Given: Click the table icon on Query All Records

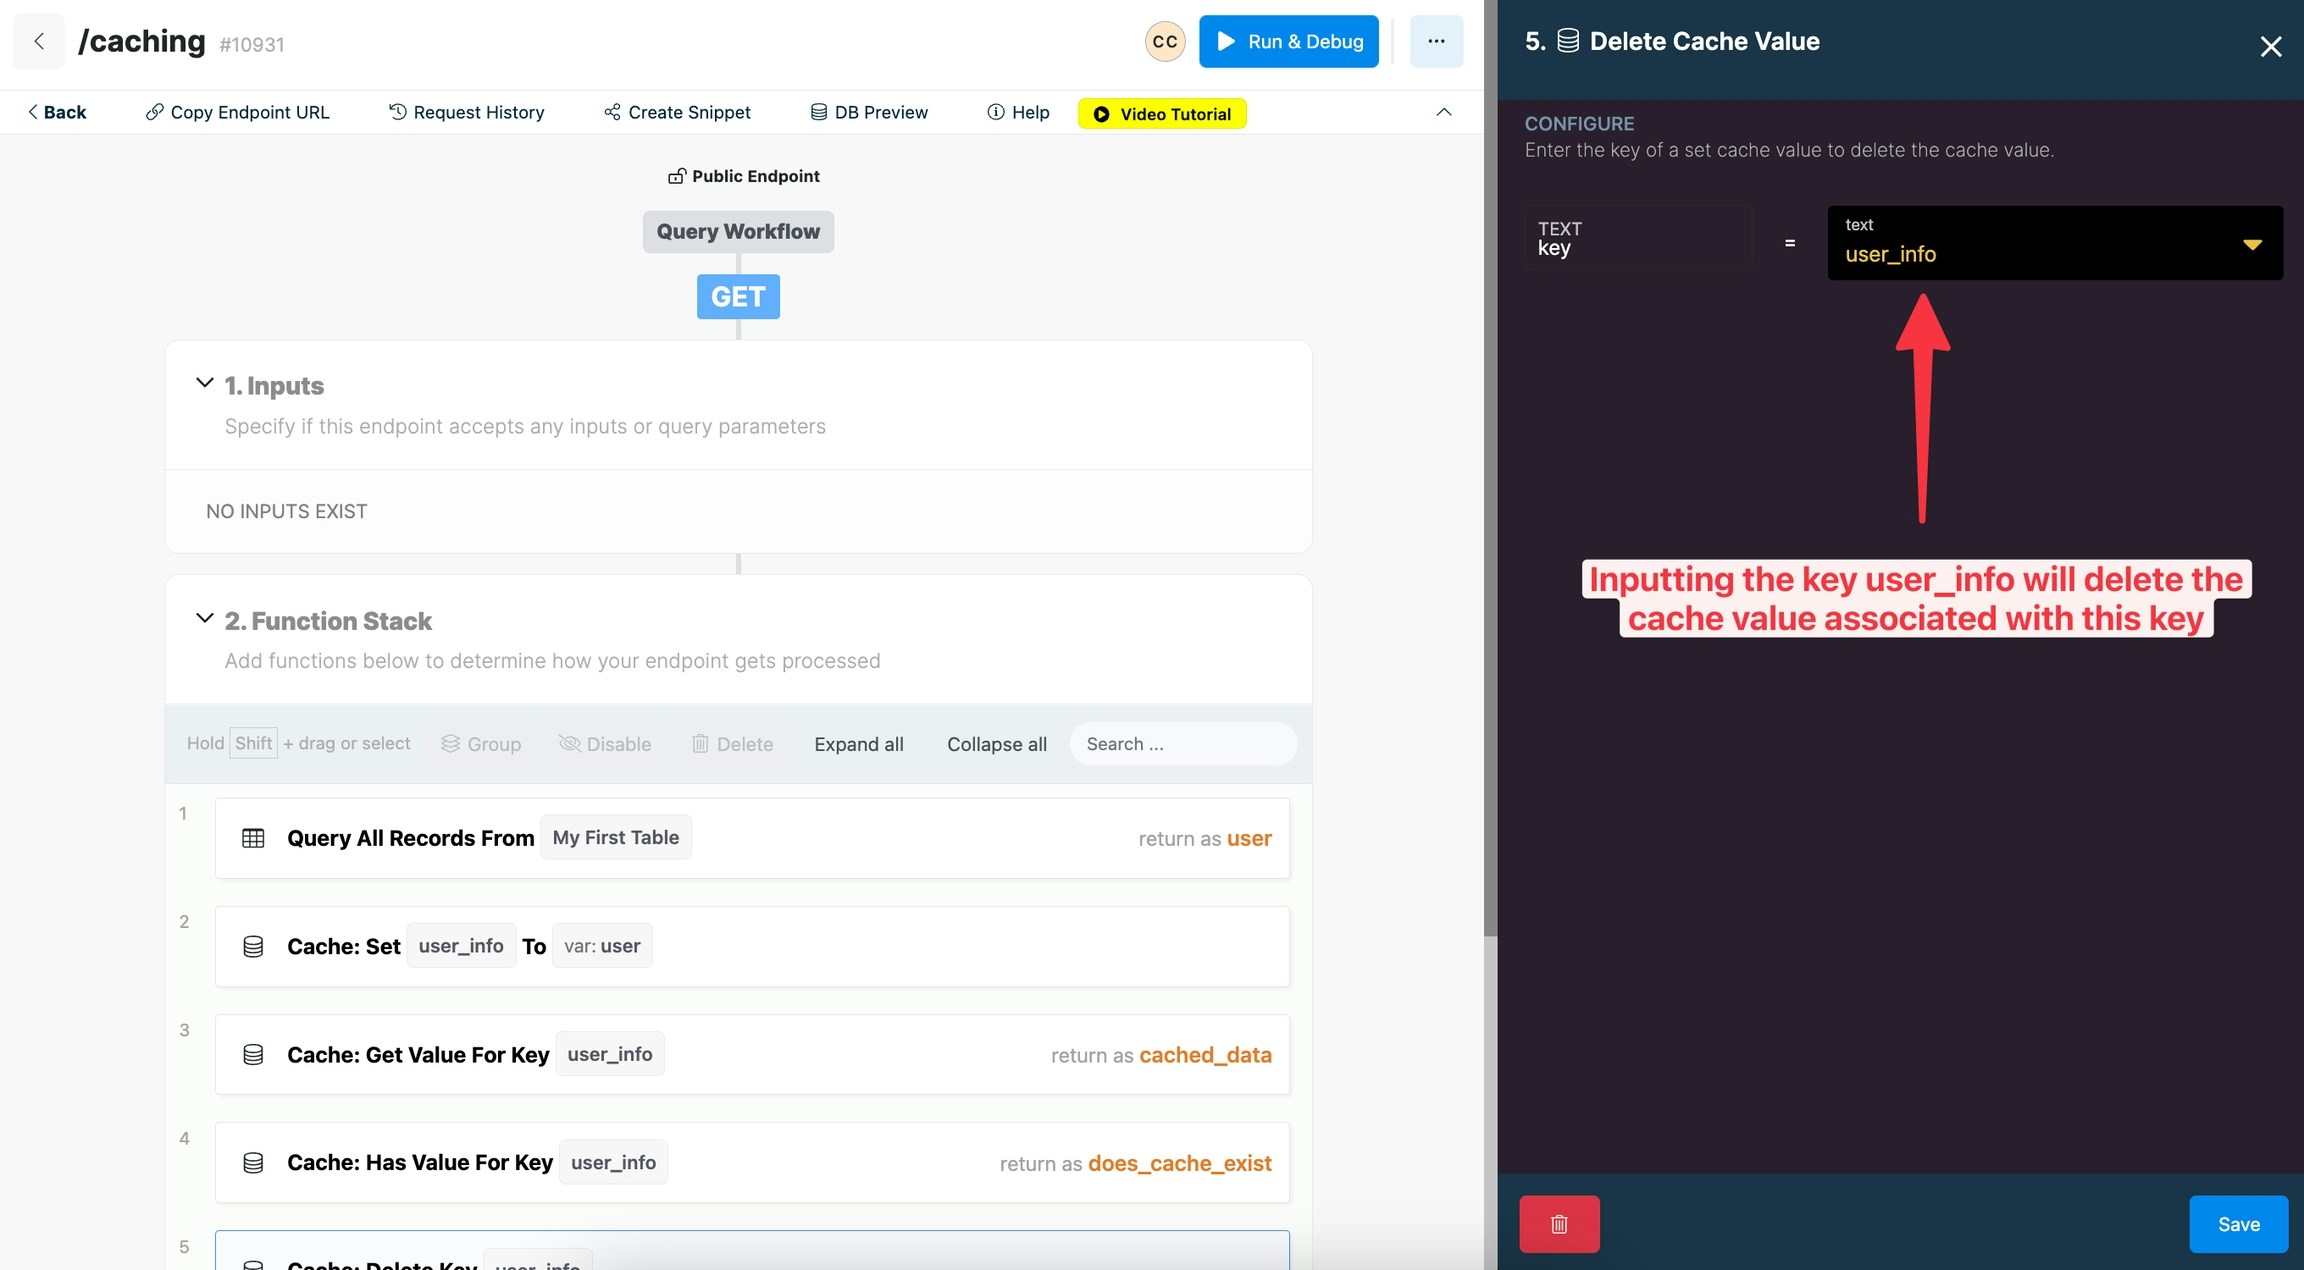Looking at the screenshot, I should (253, 838).
